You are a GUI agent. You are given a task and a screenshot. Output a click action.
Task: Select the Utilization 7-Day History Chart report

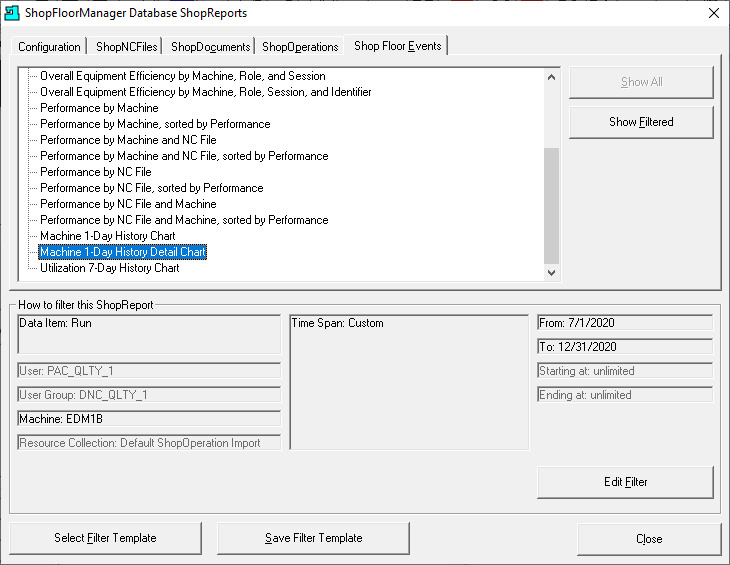[x=110, y=268]
